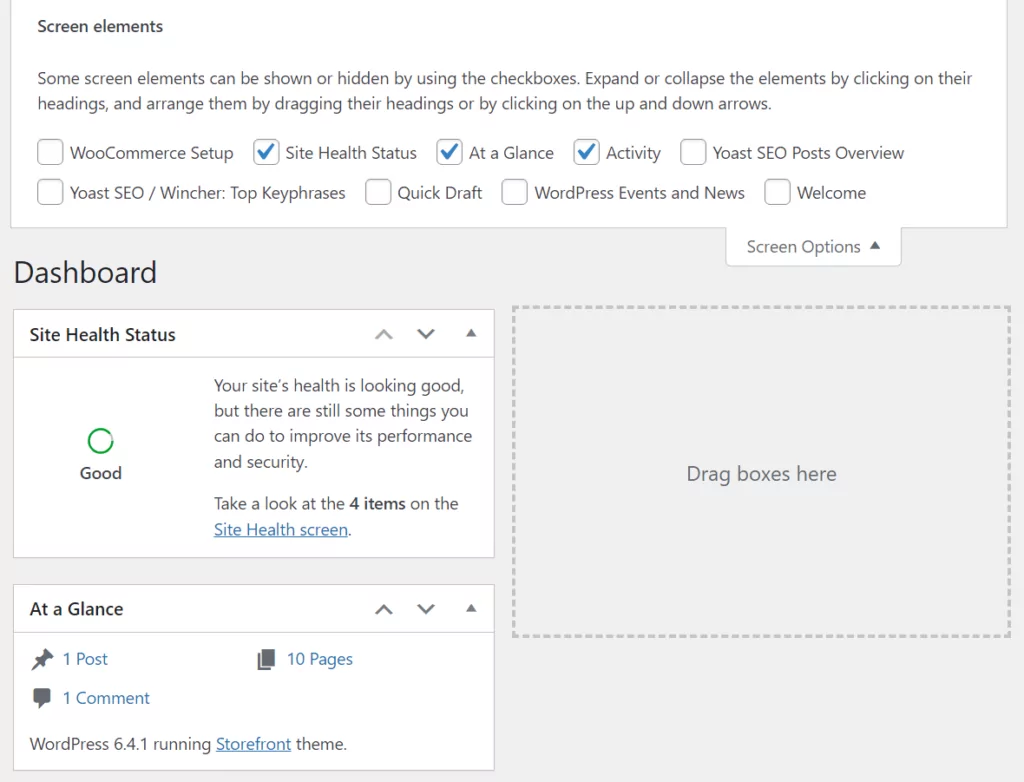Viewport: 1024px width, 782px height.
Task: Collapse the Screen Options tab
Action: 813,247
